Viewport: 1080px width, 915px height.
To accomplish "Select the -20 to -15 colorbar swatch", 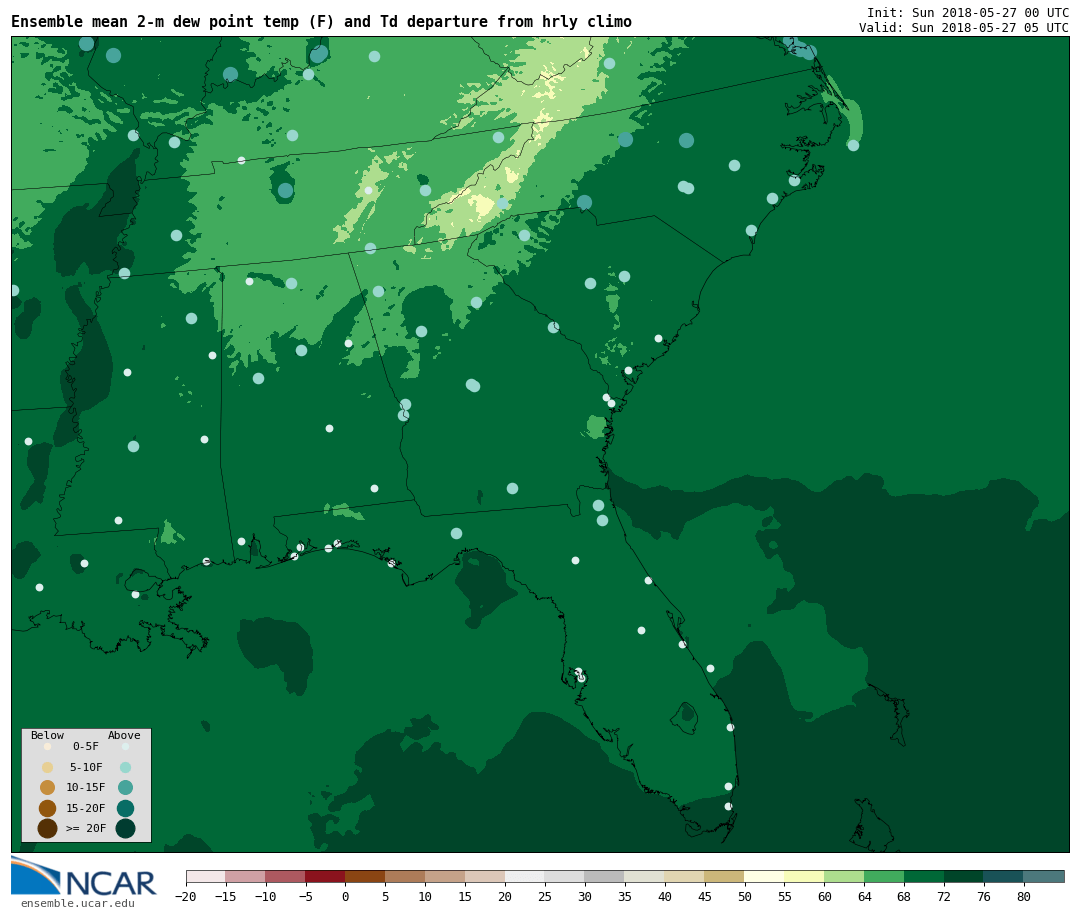I will pyautogui.click(x=206, y=876).
